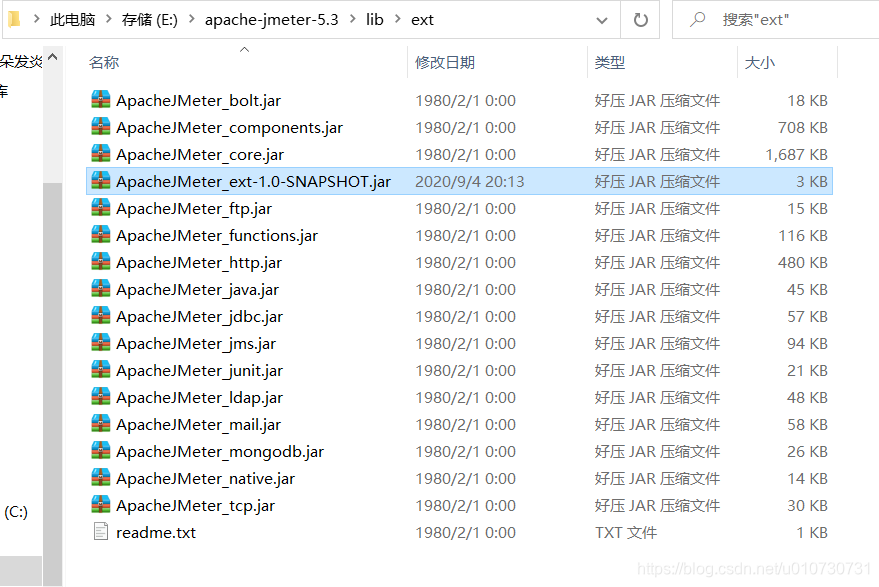Expand the chevron after 存储 (E:) in the path
879x587 pixels.
coord(191,19)
